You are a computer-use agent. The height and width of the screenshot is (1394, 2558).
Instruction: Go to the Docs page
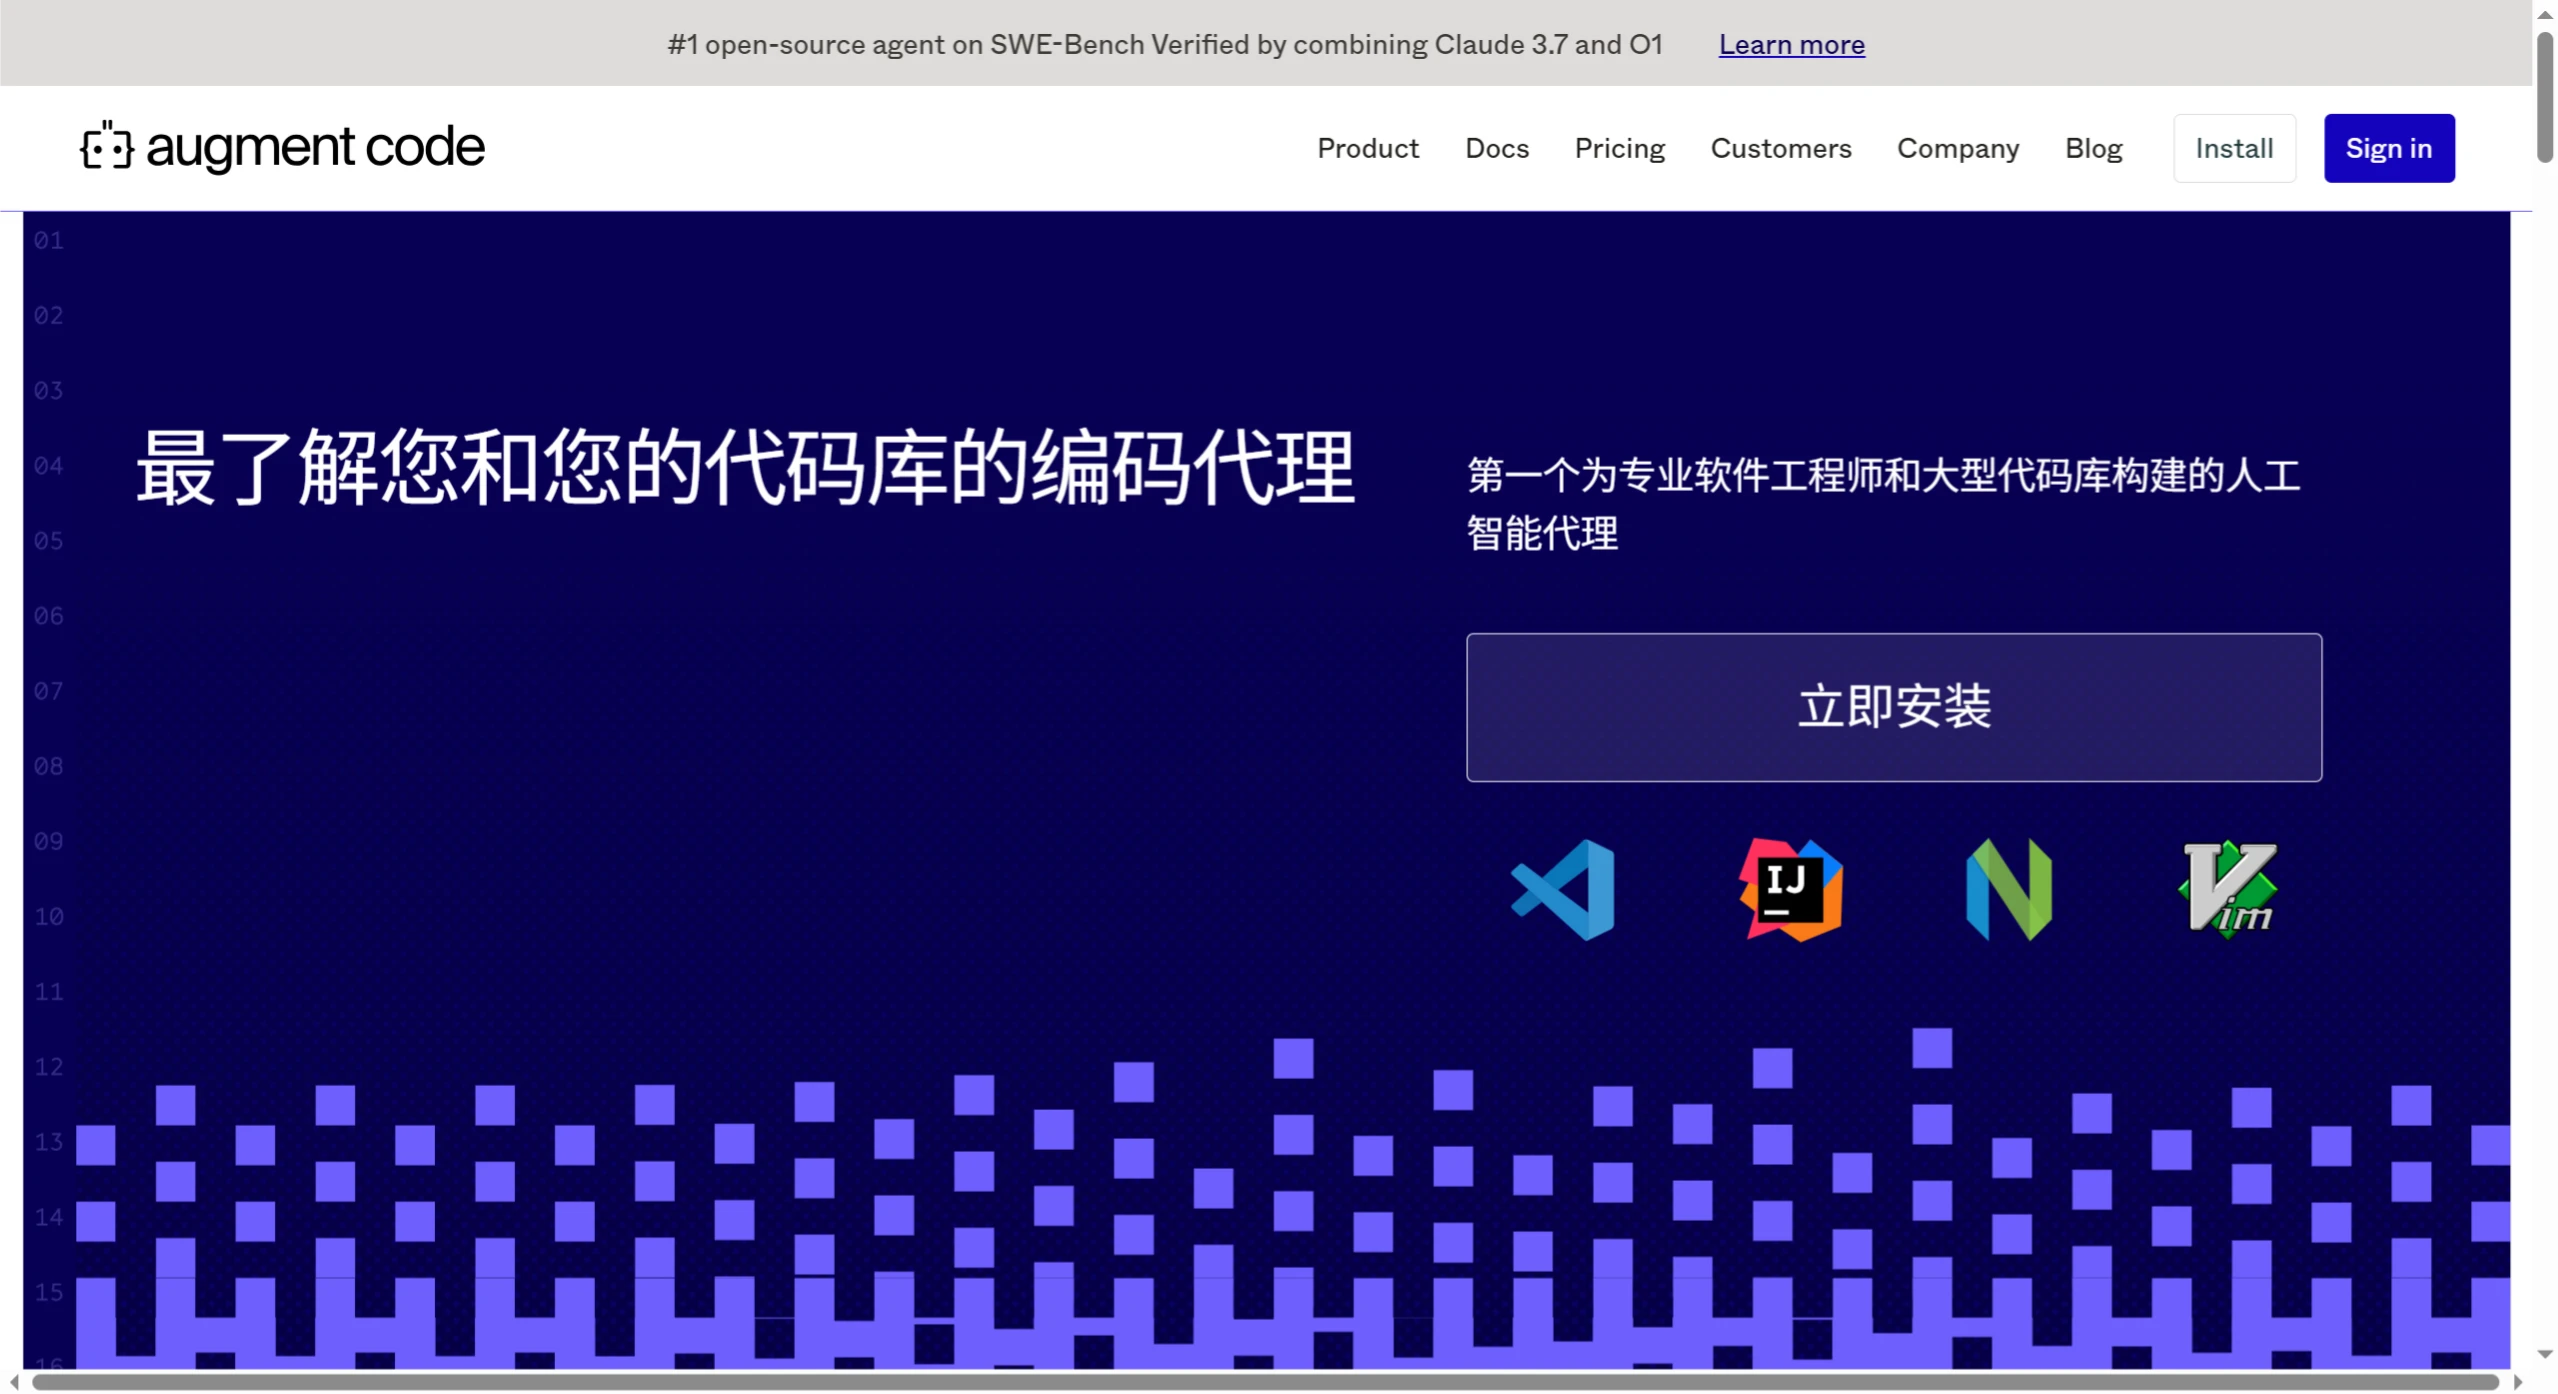point(1496,148)
